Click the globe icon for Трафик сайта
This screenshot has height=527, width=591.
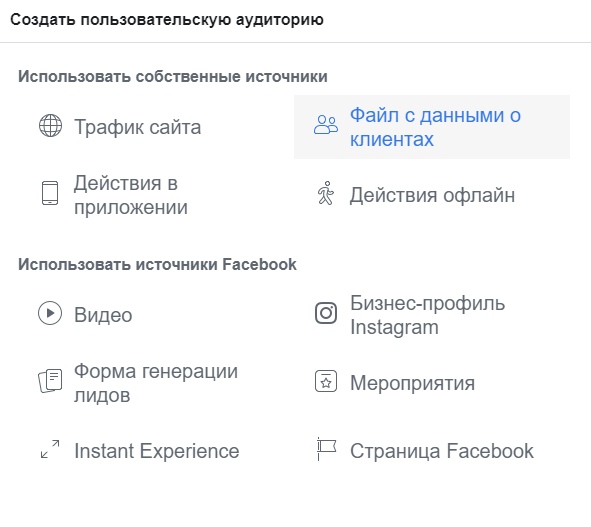[50, 126]
